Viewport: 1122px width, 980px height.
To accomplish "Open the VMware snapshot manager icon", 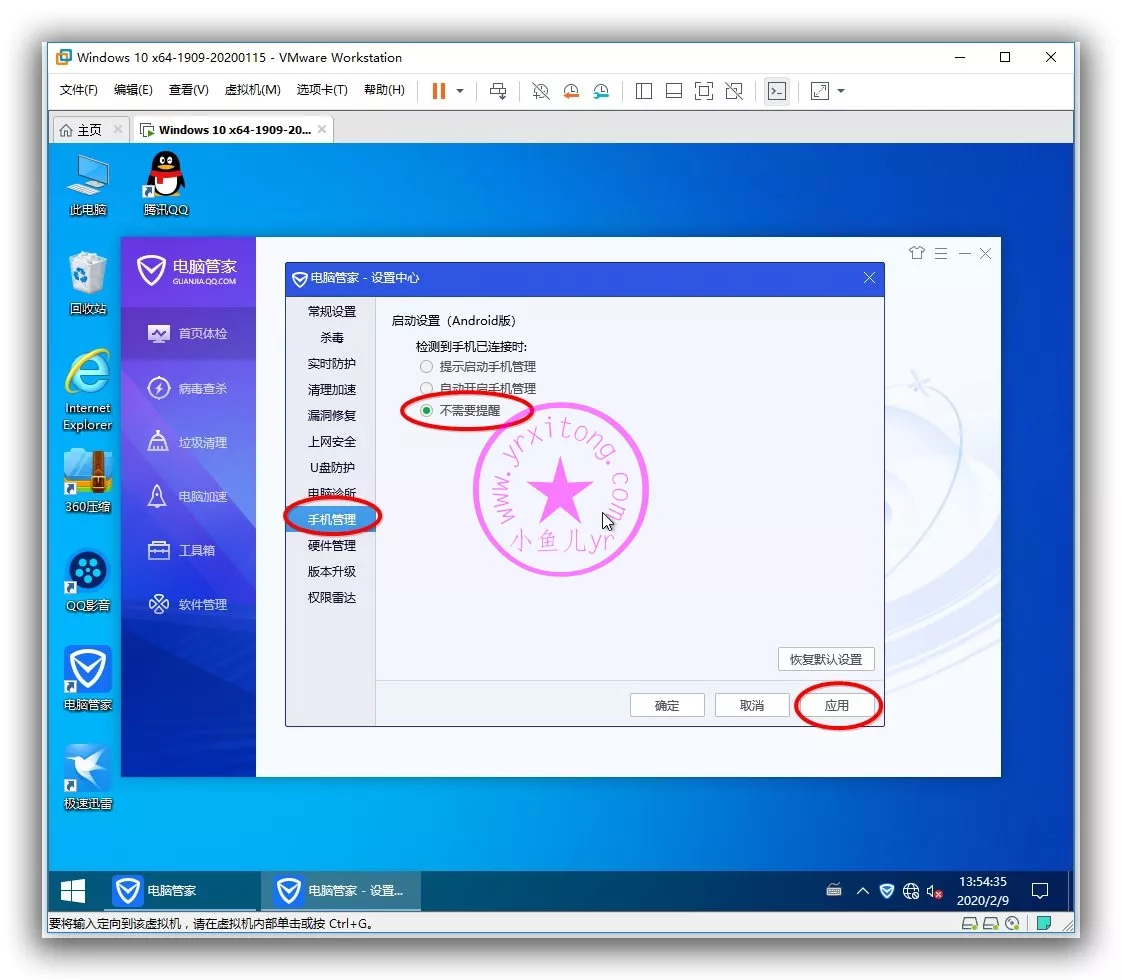I will (x=601, y=91).
